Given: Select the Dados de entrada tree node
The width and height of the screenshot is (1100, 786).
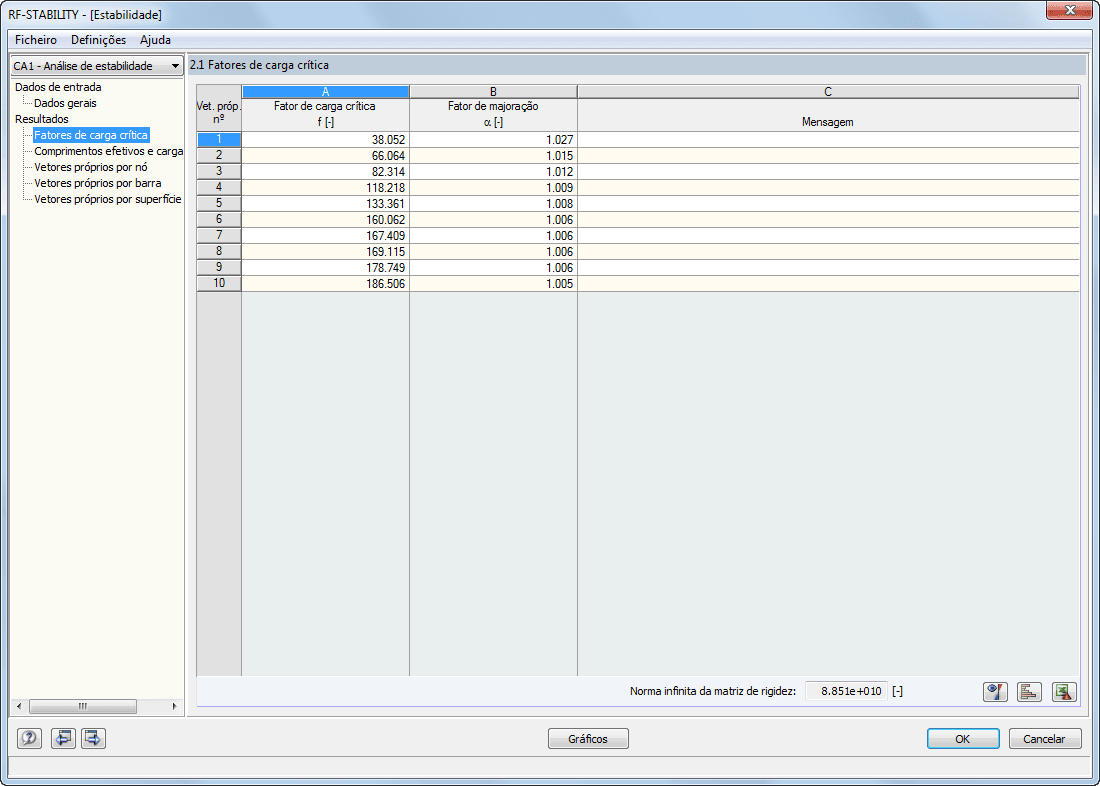Looking at the screenshot, I should 58,88.
